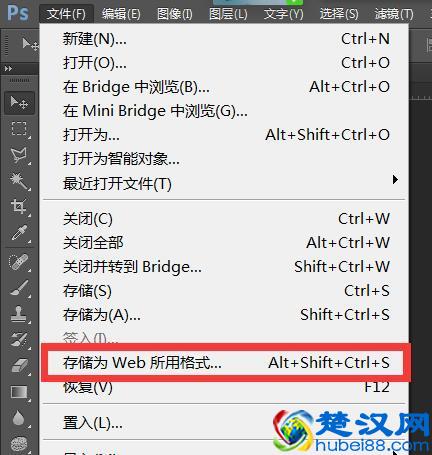Select the Polygonal Lasso tool

pyautogui.click(x=19, y=155)
